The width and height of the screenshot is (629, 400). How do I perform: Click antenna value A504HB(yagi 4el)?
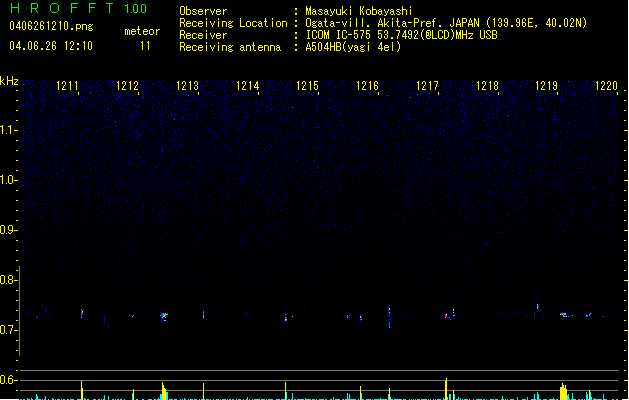(x=353, y=47)
